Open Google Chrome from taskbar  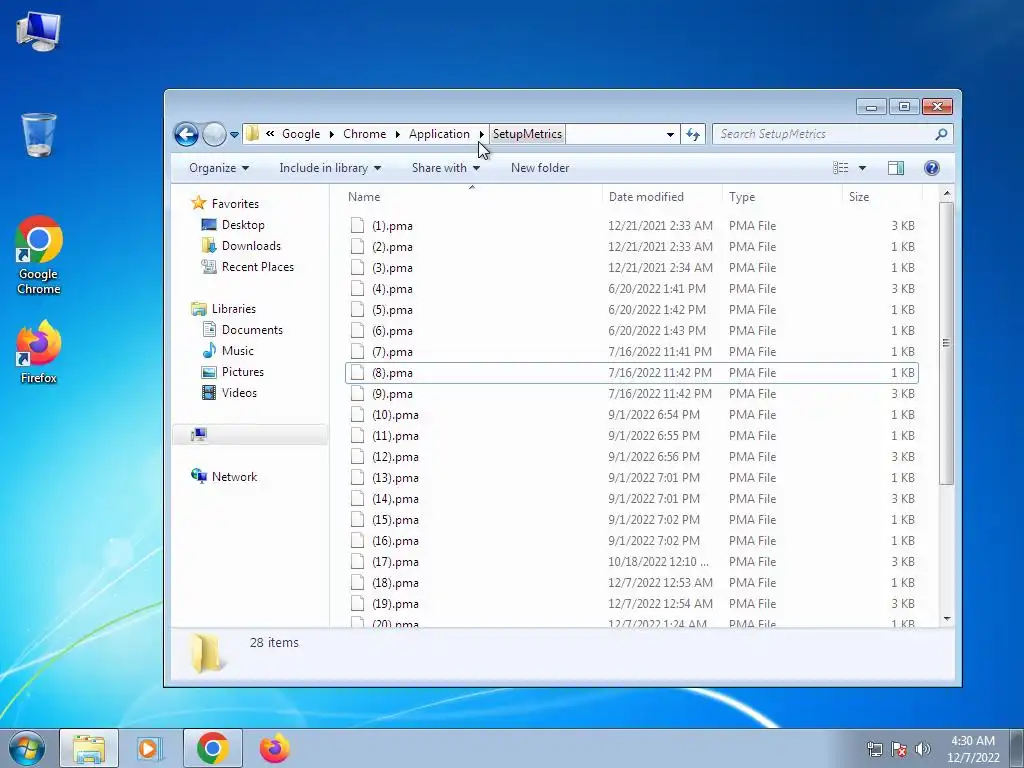(x=212, y=748)
